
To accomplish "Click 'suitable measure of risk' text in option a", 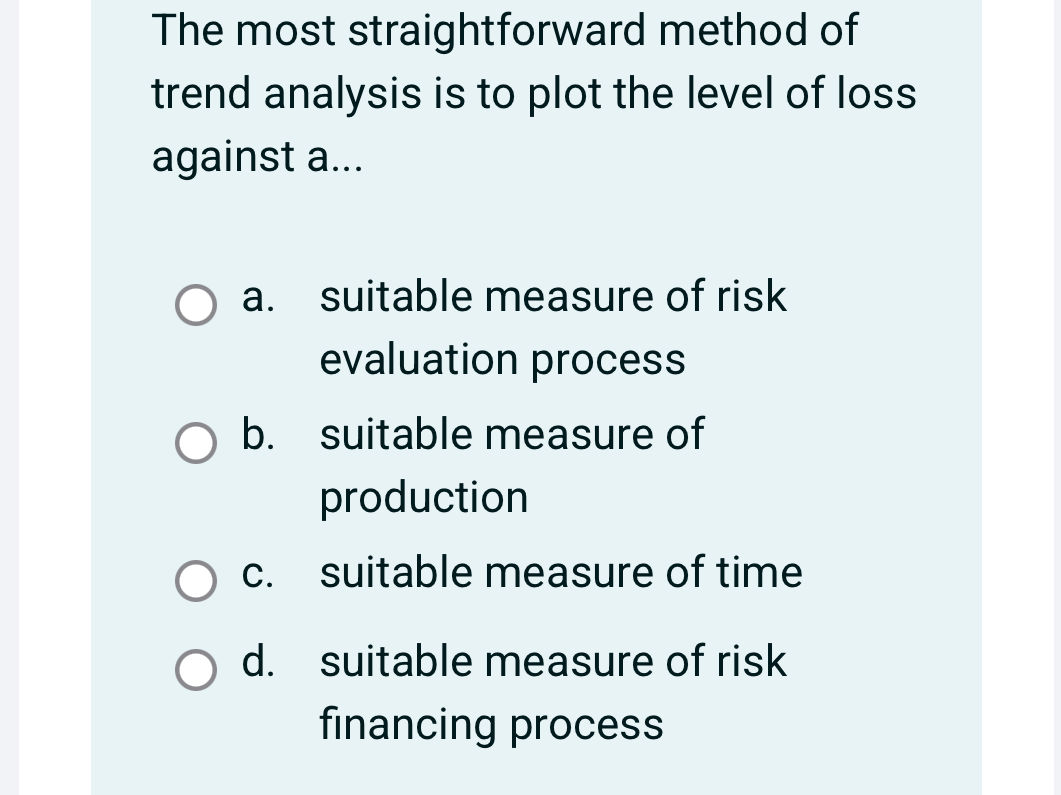I will [553, 296].
